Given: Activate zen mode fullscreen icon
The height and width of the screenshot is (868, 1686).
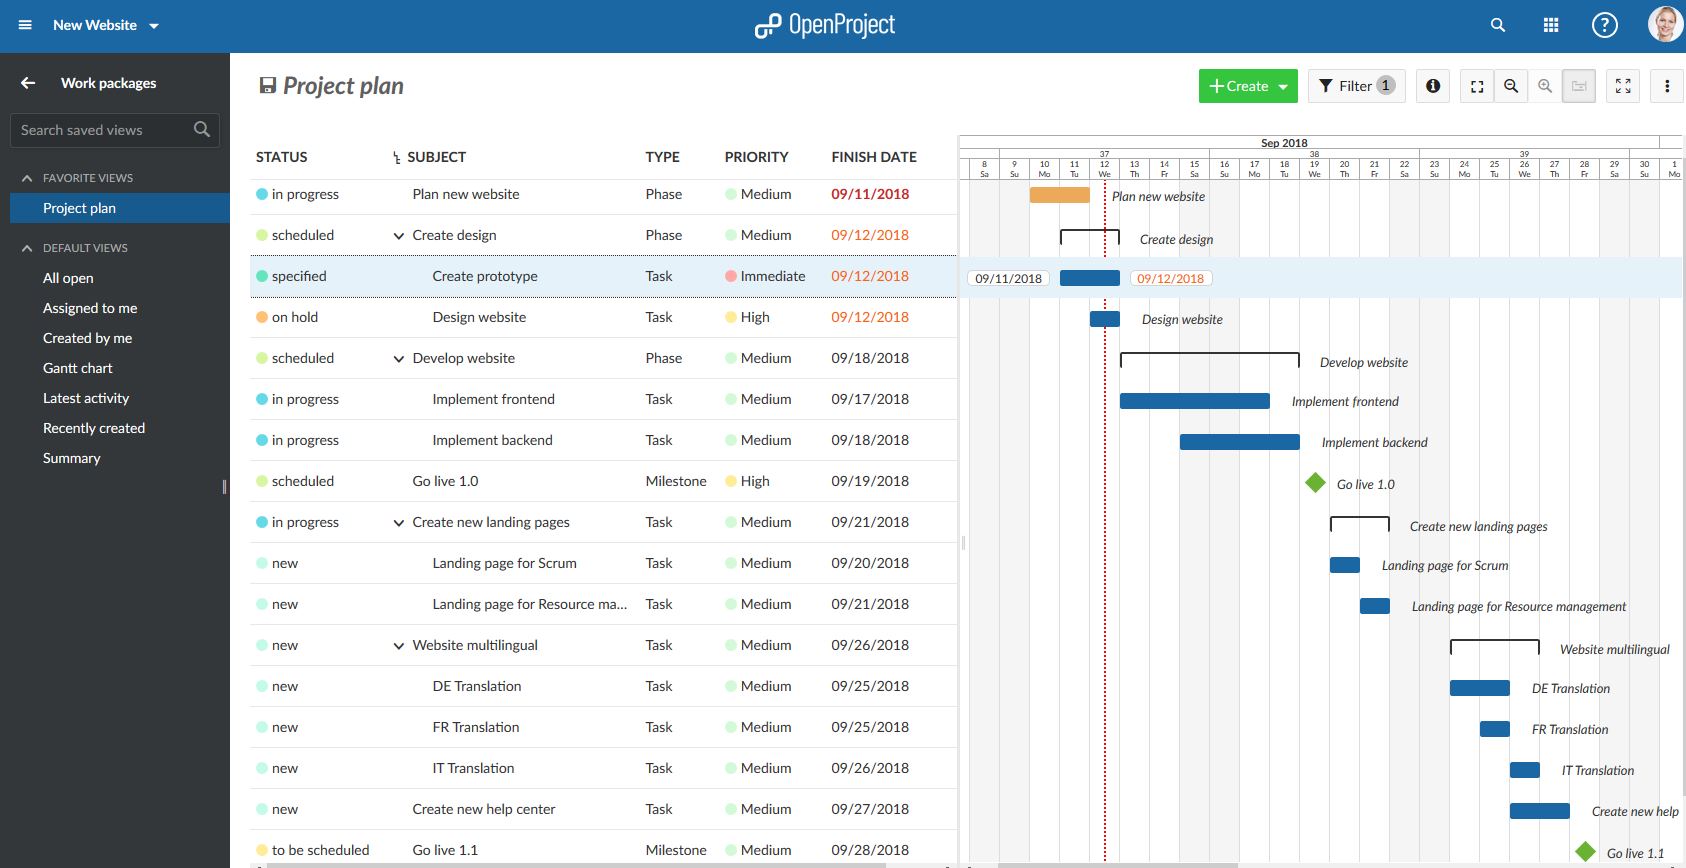Looking at the screenshot, I should click(x=1623, y=86).
